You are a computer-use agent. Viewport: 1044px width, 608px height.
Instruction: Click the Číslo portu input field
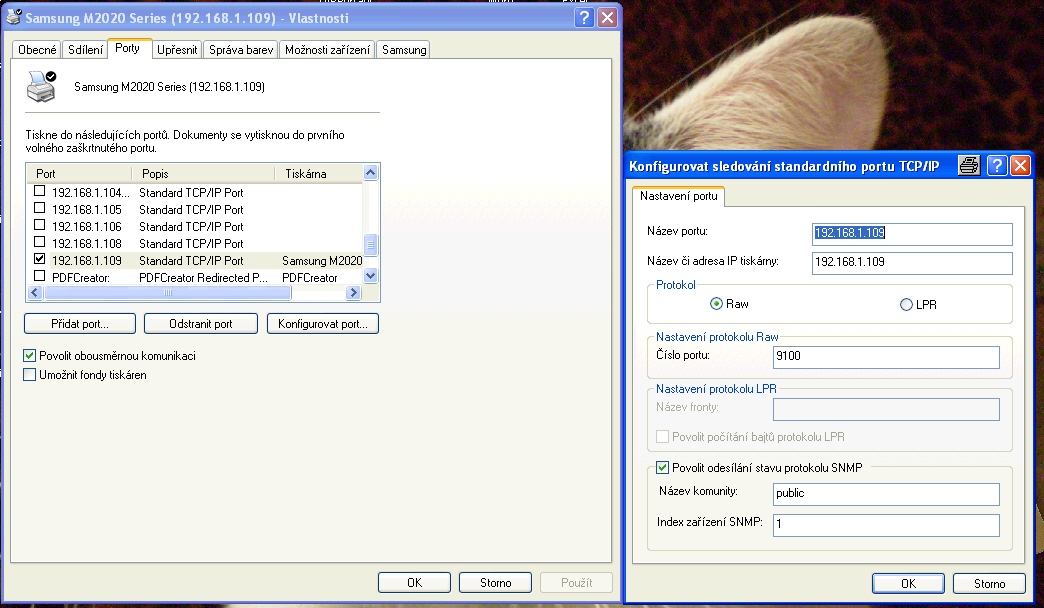(x=886, y=357)
